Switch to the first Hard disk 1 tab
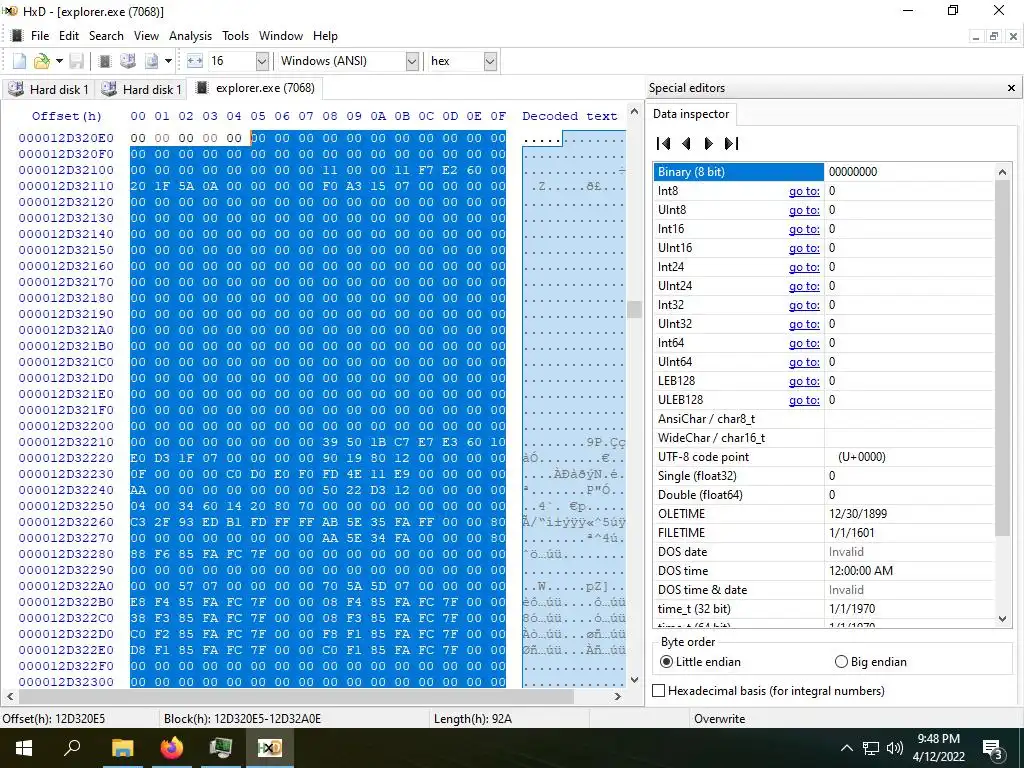 [x=48, y=89]
